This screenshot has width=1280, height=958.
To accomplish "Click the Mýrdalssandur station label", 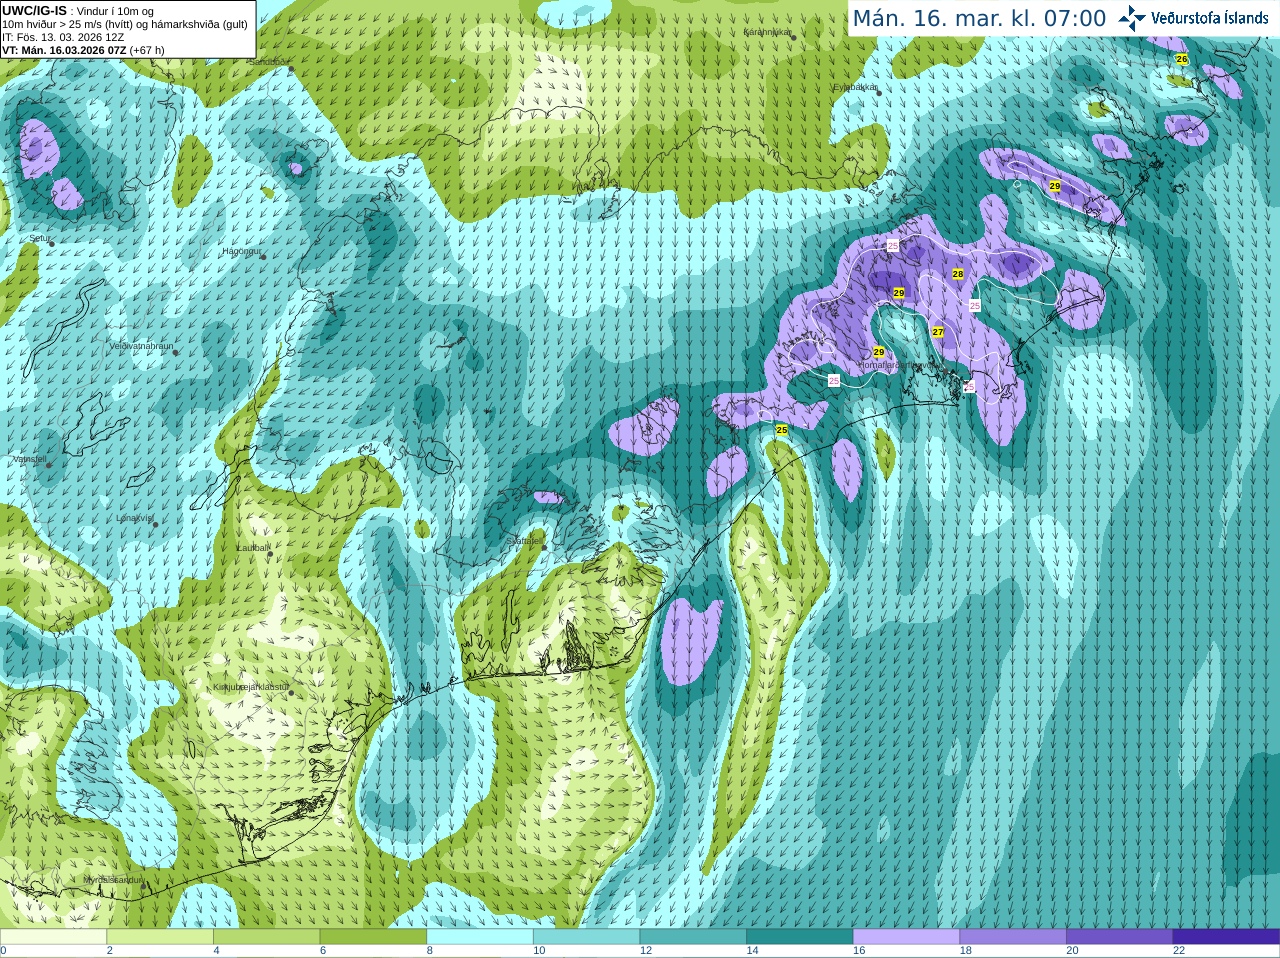I will pos(113,880).
